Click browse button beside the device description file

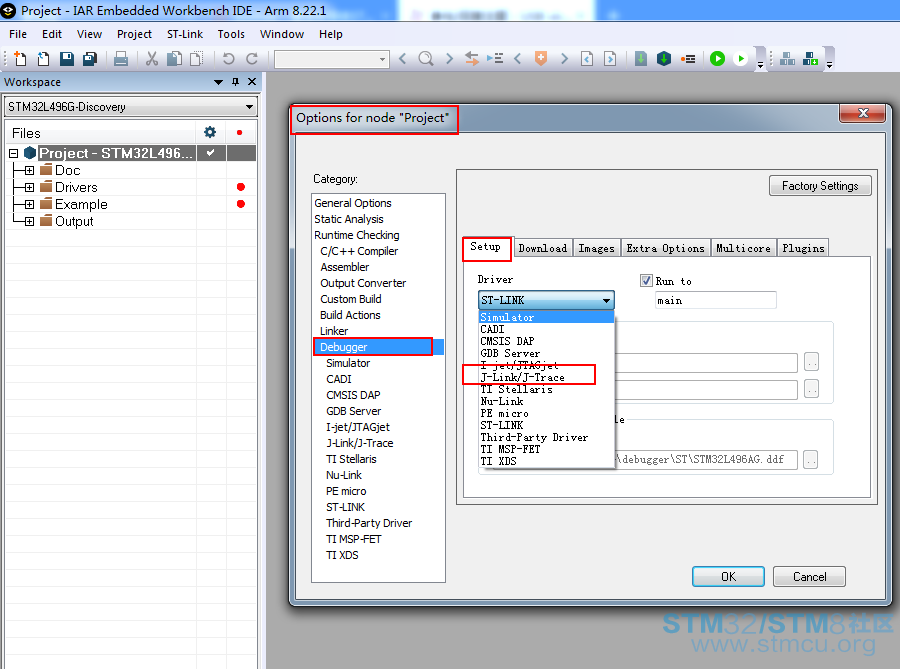810,460
